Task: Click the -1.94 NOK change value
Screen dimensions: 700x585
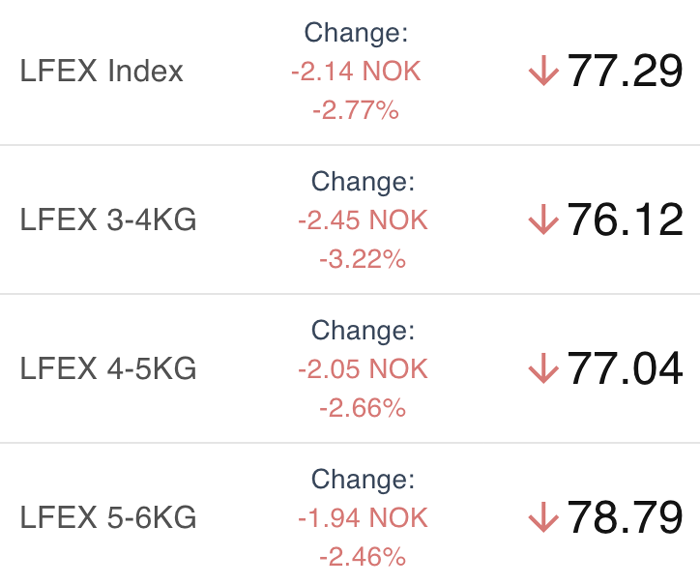Action: (362, 518)
